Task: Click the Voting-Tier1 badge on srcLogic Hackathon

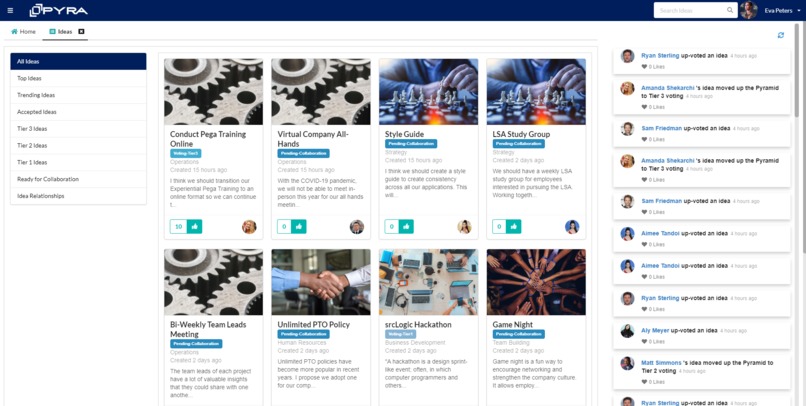Action: [400, 334]
